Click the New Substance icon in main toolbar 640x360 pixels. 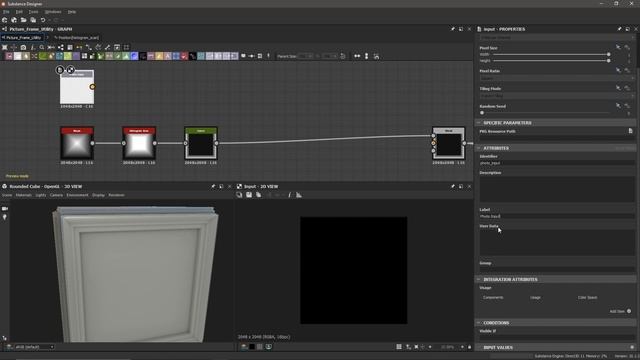(x=4, y=20)
